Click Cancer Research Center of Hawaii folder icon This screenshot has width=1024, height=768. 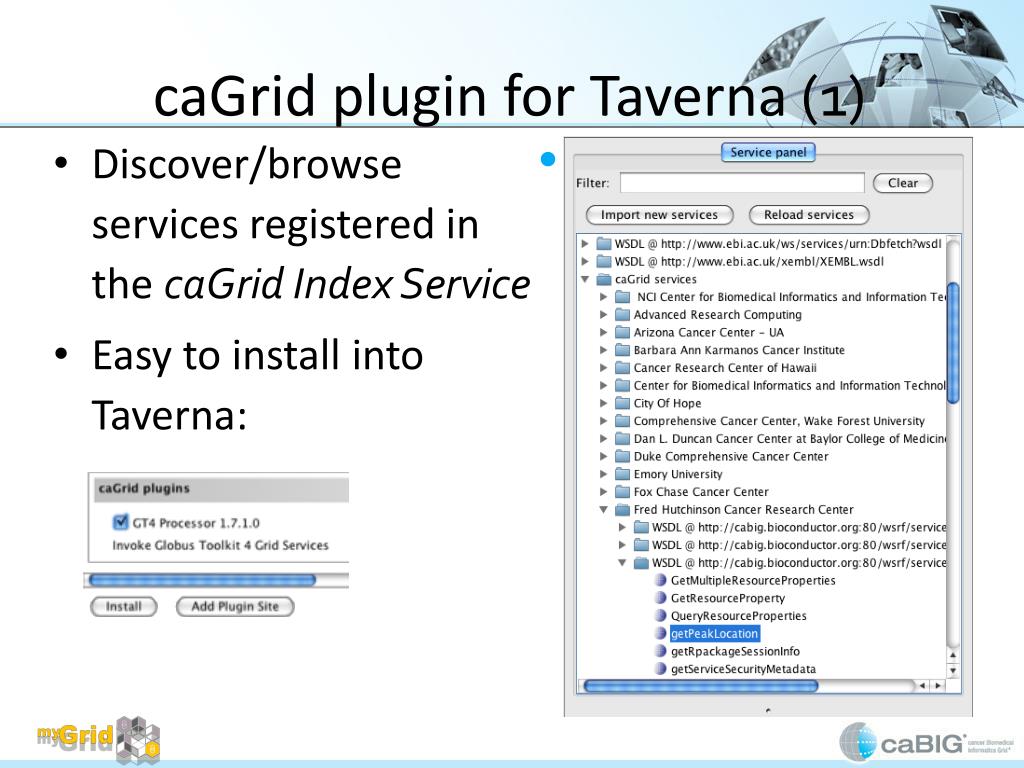[x=622, y=368]
